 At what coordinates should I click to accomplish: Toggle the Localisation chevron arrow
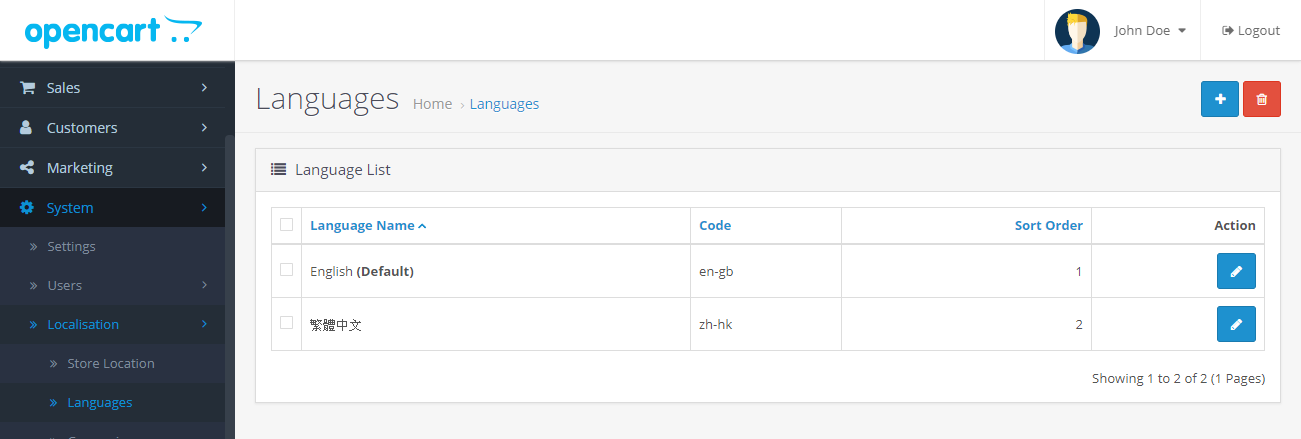(204, 324)
